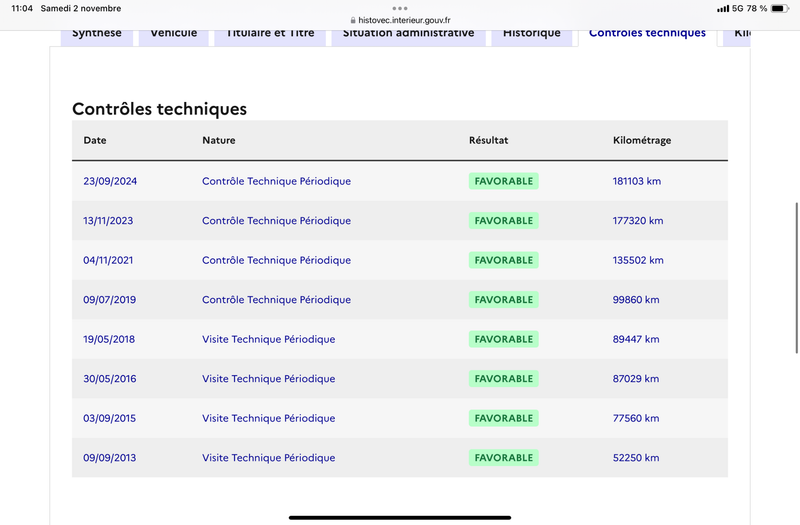Tap the Samedi 2 novembre date text
The height and width of the screenshot is (525, 800).
click(x=81, y=8)
